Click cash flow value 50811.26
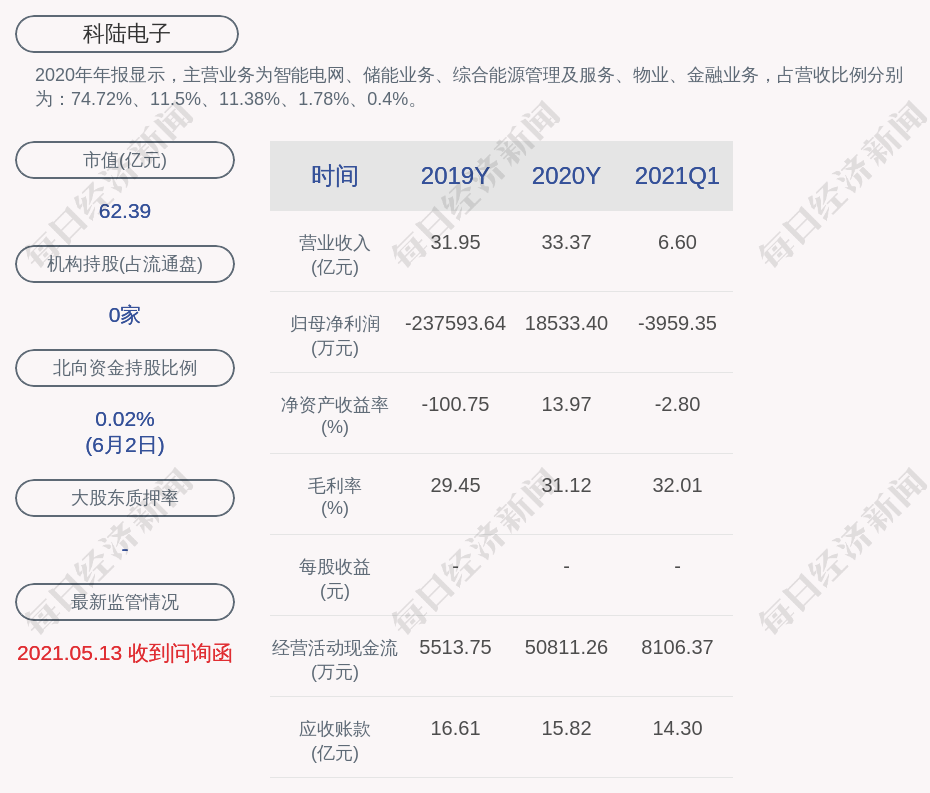This screenshot has height=793, width=930. [x=566, y=647]
